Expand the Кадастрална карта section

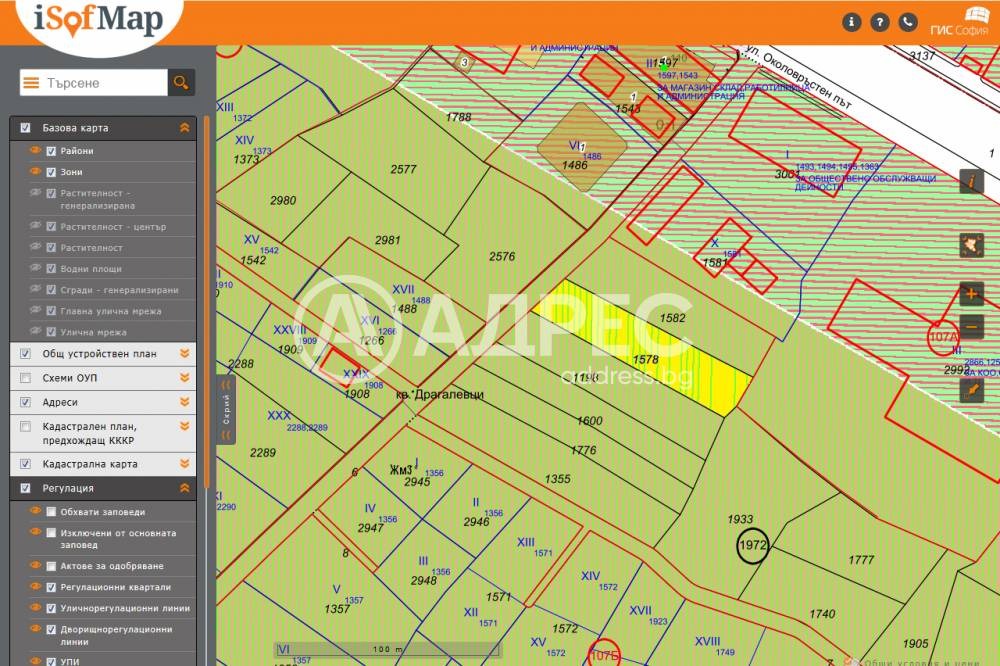(184, 464)
